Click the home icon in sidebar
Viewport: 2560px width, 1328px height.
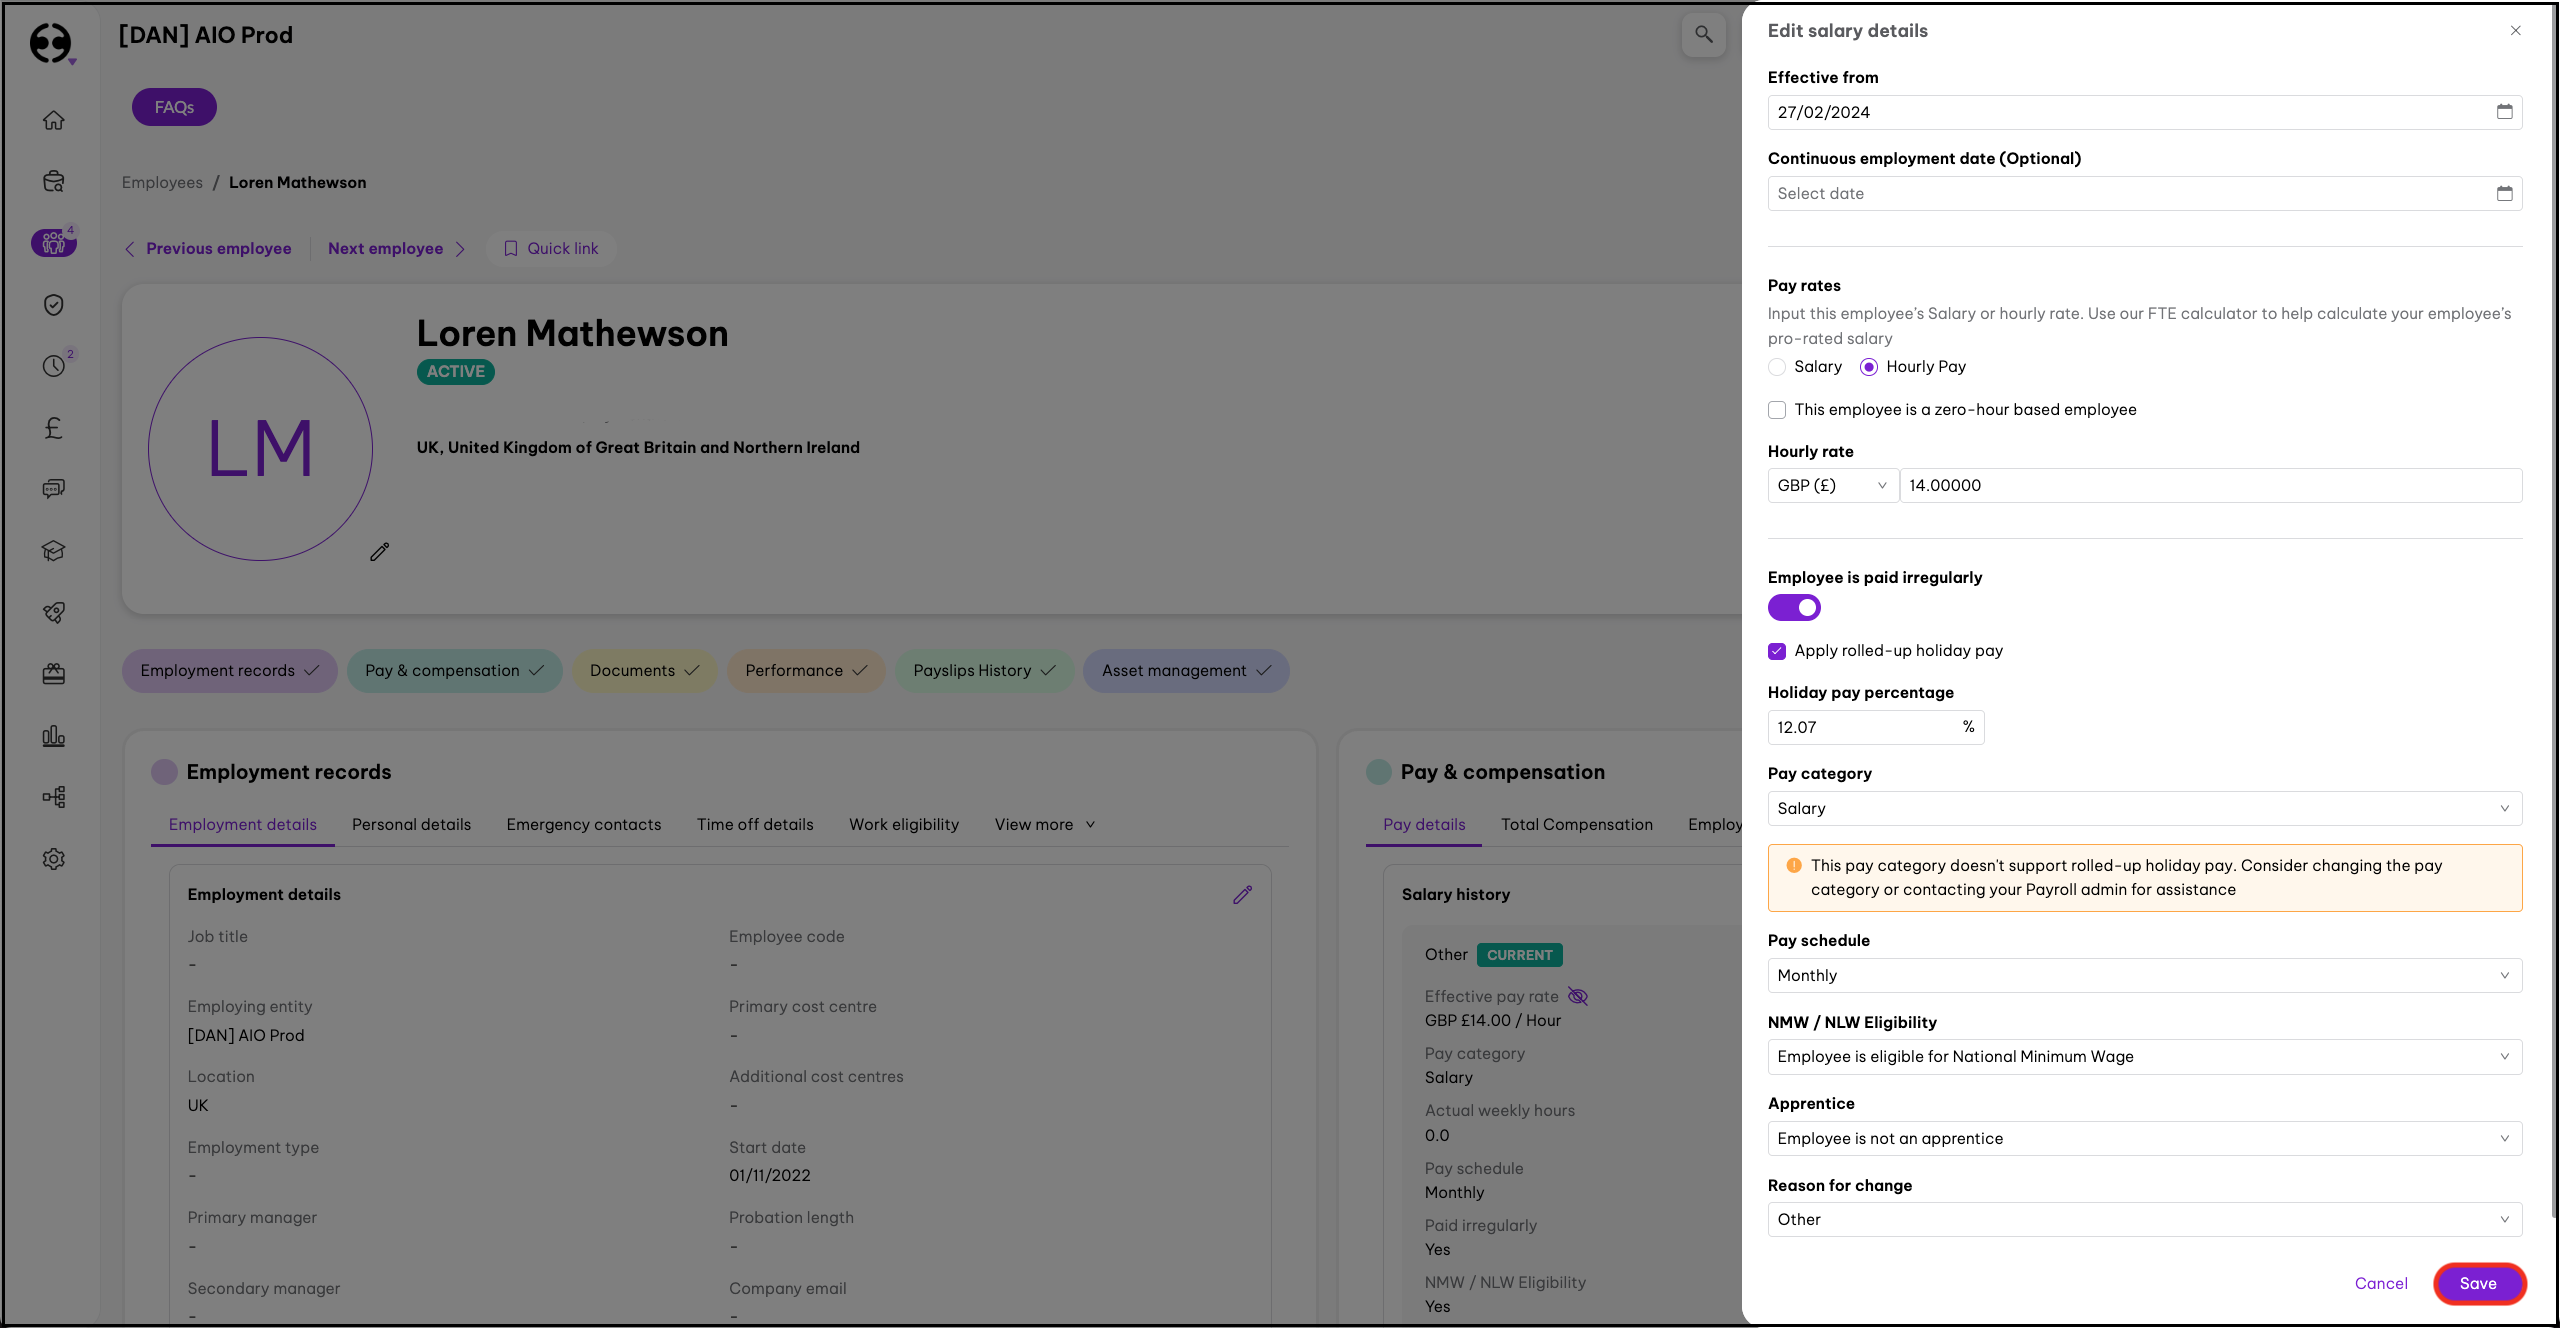pyautogui.click(x=54, y=120)
